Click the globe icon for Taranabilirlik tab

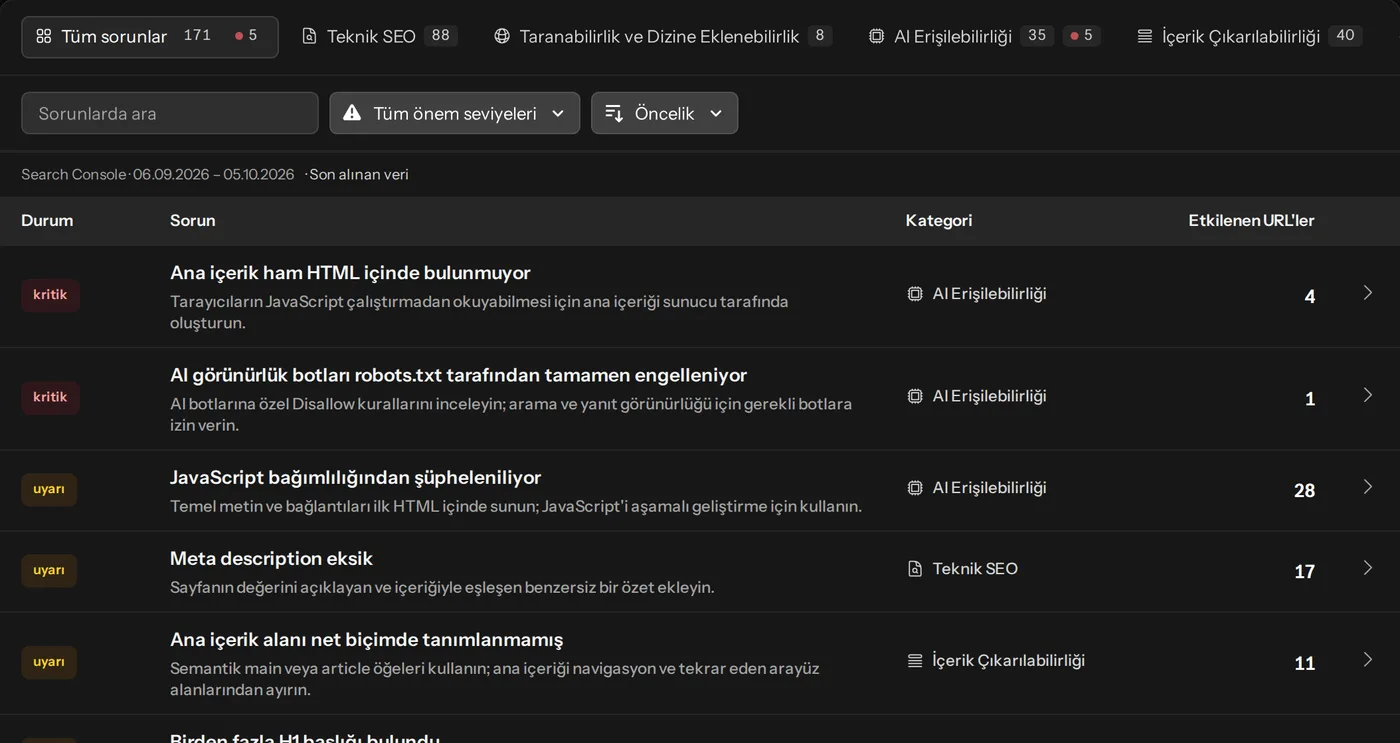point(502,36)
